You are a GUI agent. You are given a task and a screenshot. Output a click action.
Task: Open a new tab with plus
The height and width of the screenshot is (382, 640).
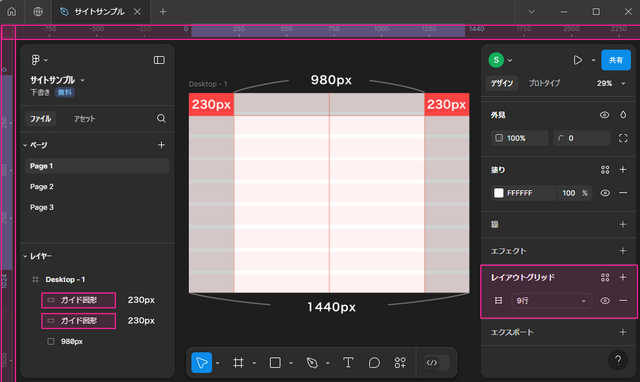click(x=163, y=11)
